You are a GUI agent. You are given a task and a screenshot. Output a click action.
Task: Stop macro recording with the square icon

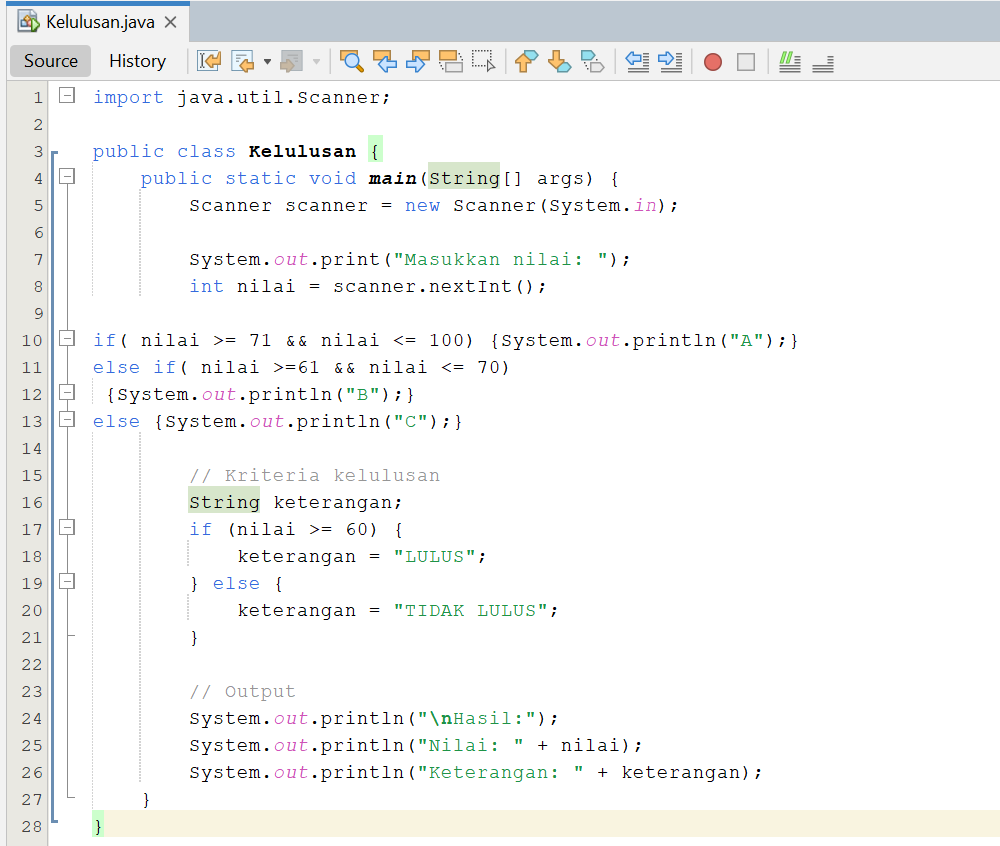pyautogui.click(x=746, y=62)
